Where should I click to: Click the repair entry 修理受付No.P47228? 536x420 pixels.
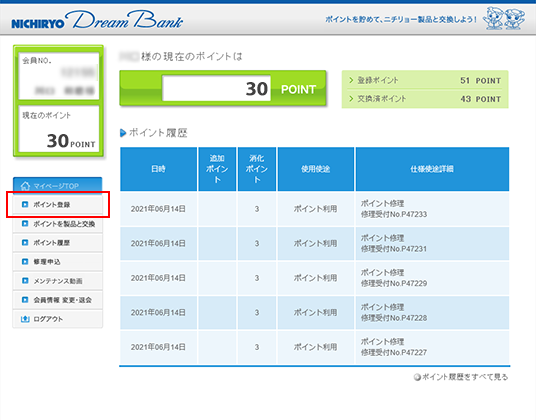[x=394, y=318]
